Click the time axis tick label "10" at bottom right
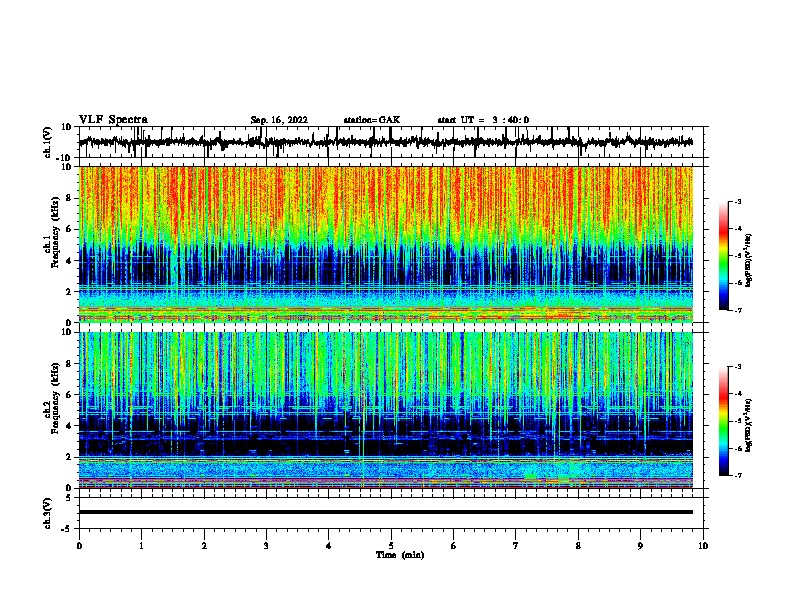Image resolution: width=792 pixels, height=612 pixels. tap(703, 546)
